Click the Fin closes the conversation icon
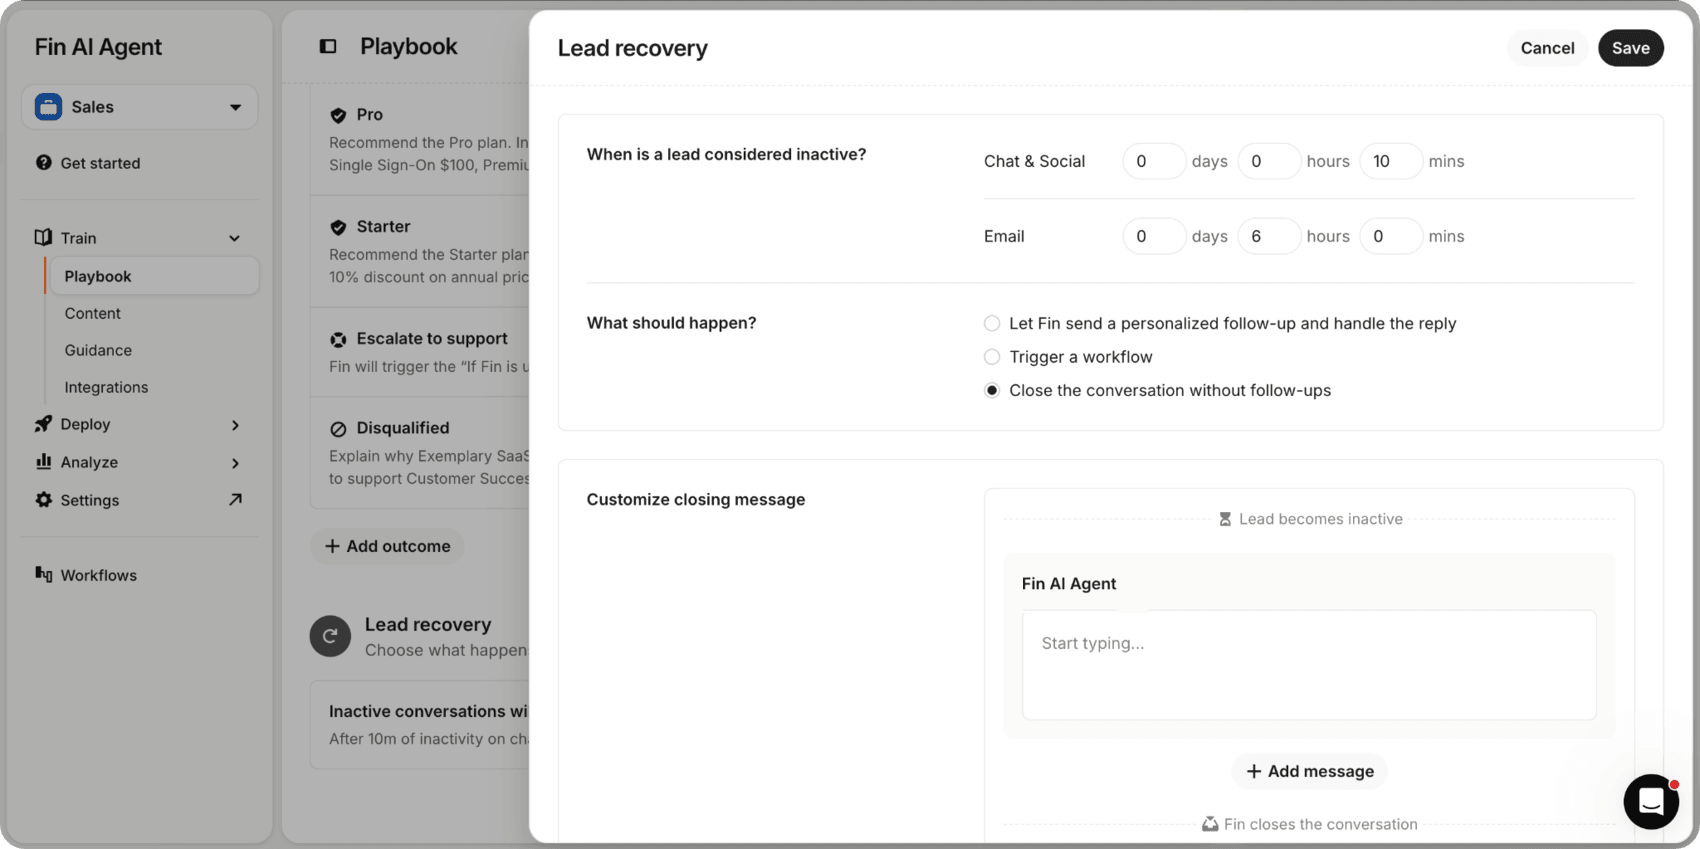Screen dimensions: 1700x849 pyautogui.click(x=1210, y=824)
